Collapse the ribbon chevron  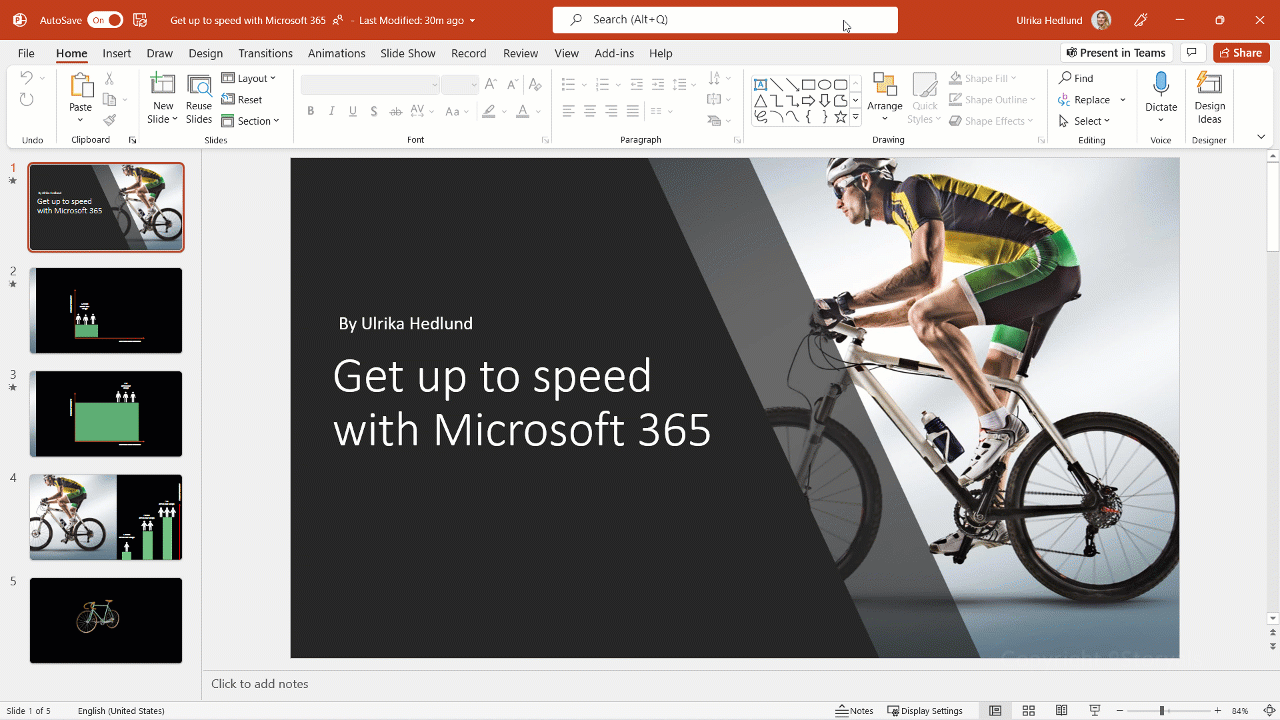[x=1261, y=138]
